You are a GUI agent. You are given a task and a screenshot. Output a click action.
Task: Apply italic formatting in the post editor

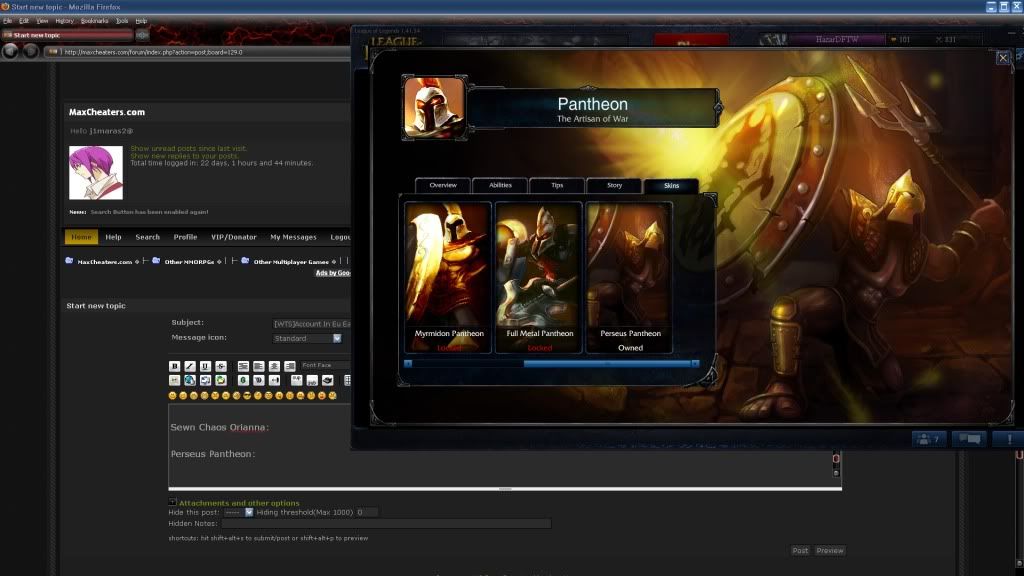[191, 365]
